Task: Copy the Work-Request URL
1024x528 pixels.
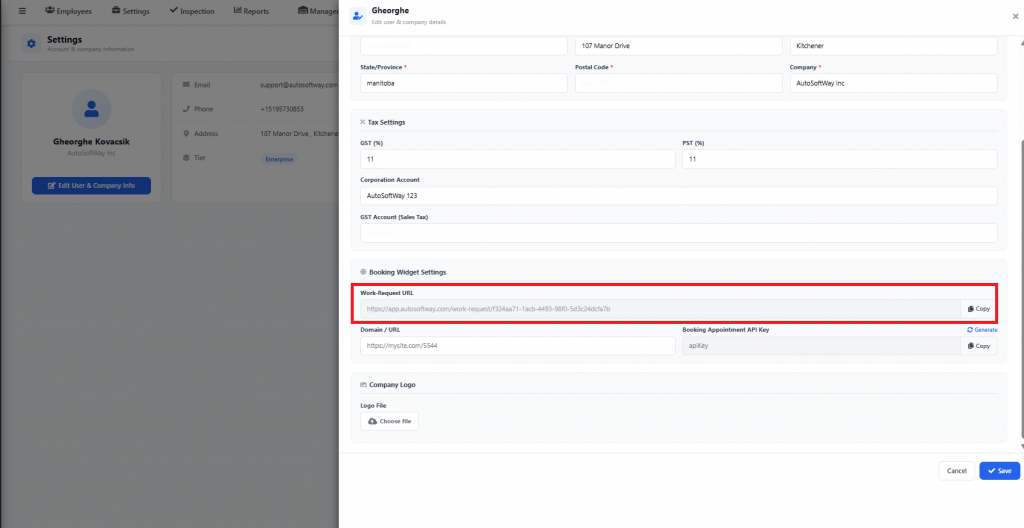Action: 978,309
